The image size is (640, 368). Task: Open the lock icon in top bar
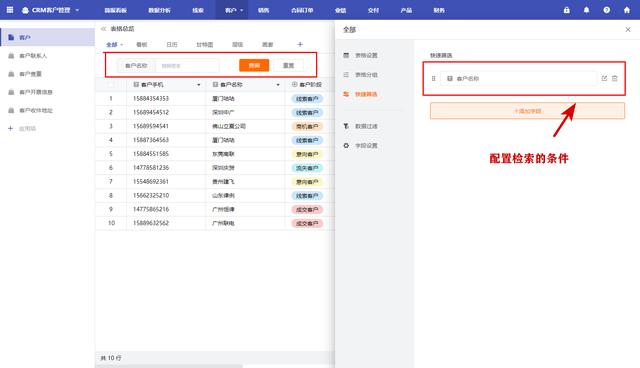(x=567, y=10)
